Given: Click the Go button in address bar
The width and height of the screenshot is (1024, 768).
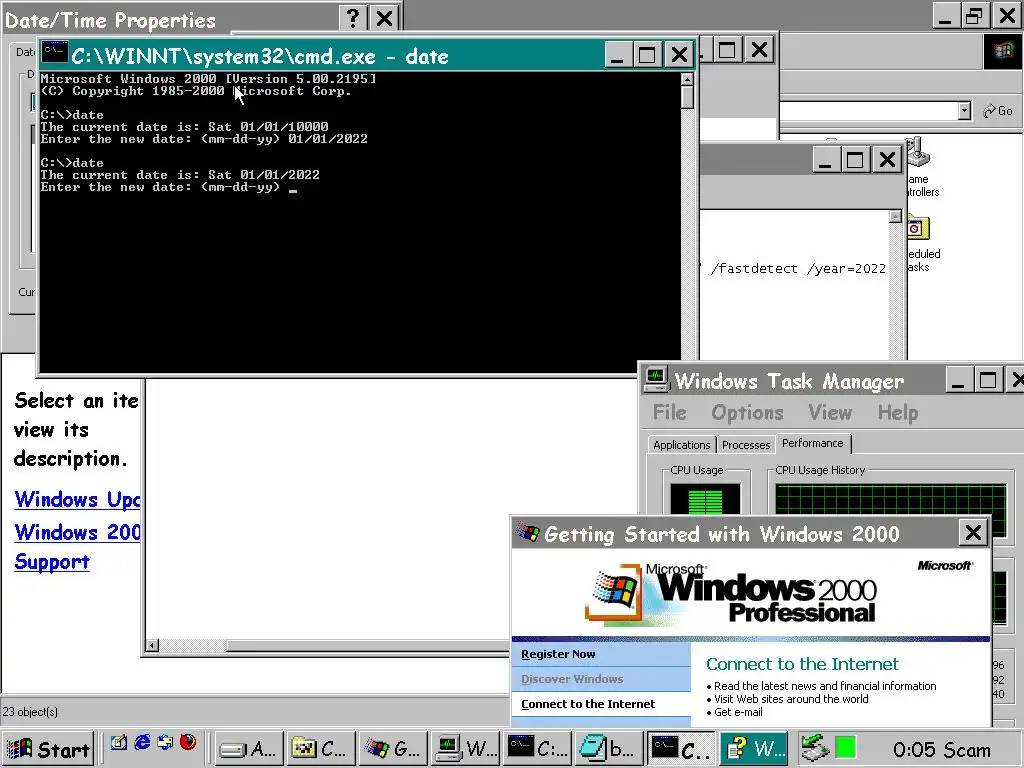Looking at the screenshot, I should [998, 111].
